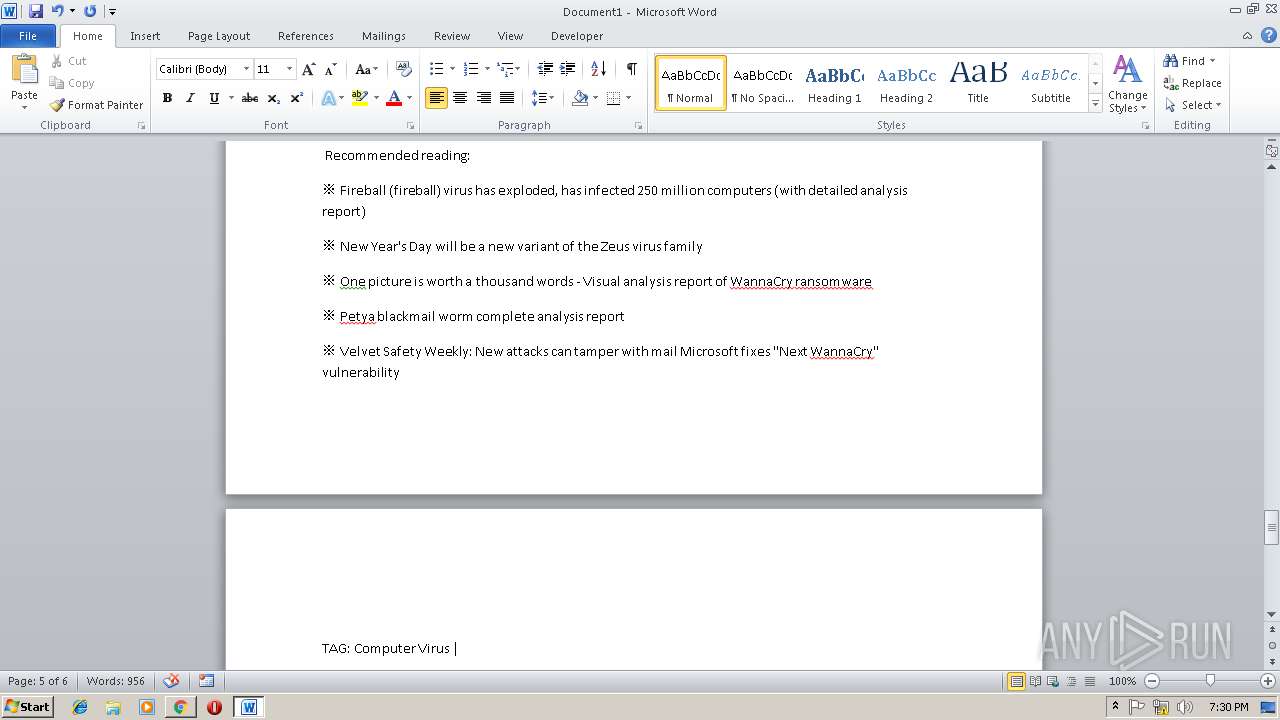
Task: Check spelling errors icon in status bar
Action: point(171,681)
